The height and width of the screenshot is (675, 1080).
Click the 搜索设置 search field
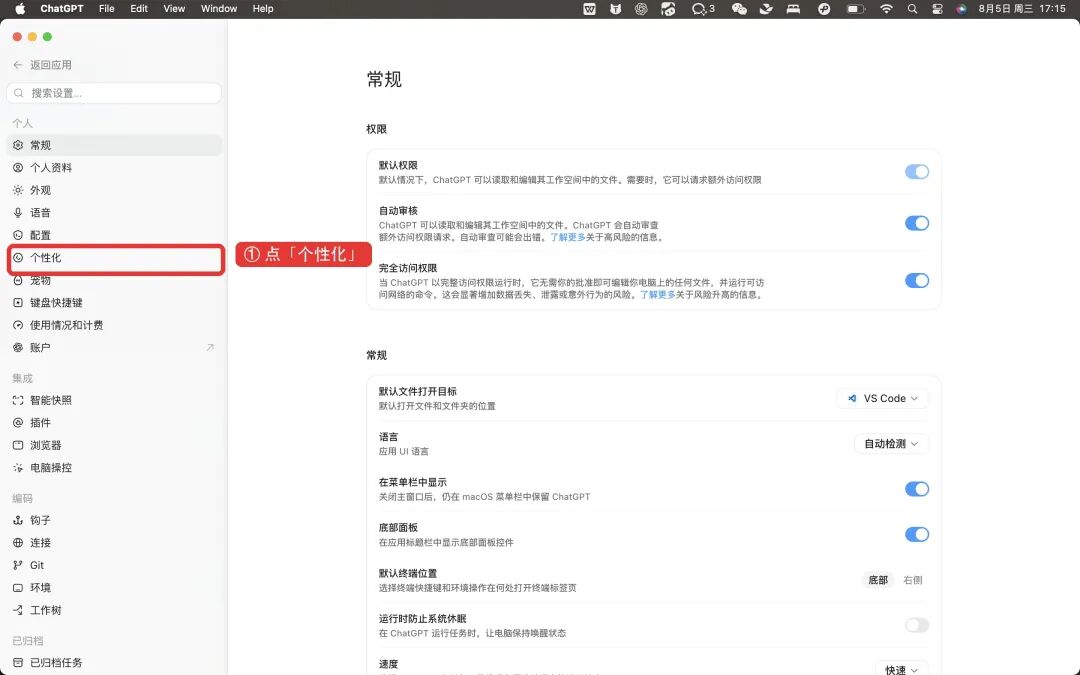[x=114, y=93]
